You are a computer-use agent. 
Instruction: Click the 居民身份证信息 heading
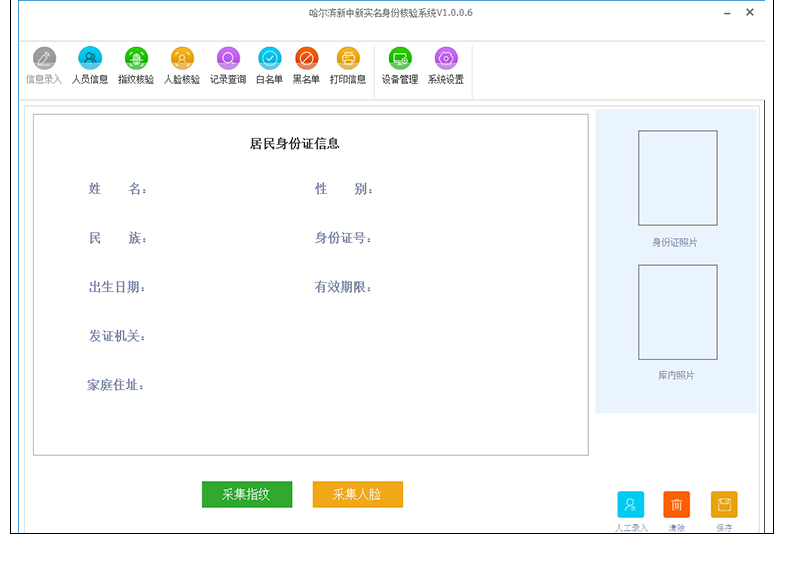[295, 144]
